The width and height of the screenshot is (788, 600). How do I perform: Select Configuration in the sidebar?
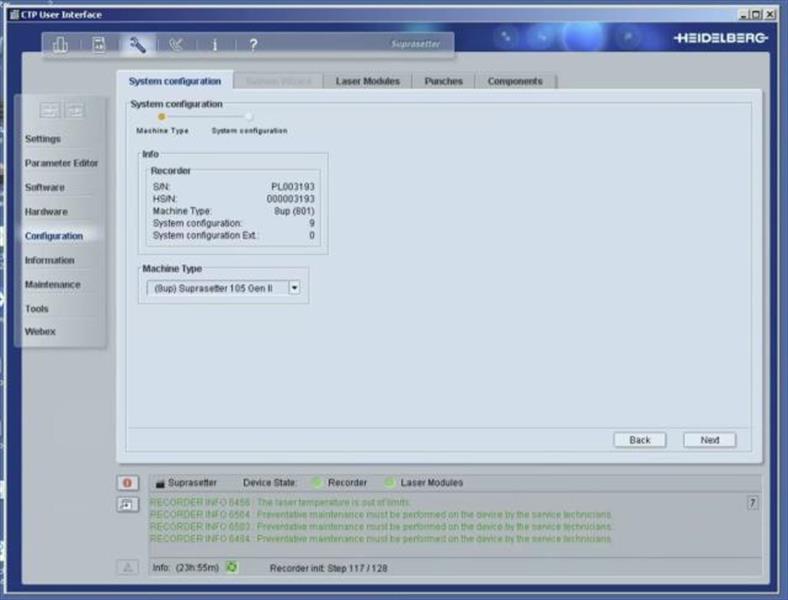click(x=54, y=236)
